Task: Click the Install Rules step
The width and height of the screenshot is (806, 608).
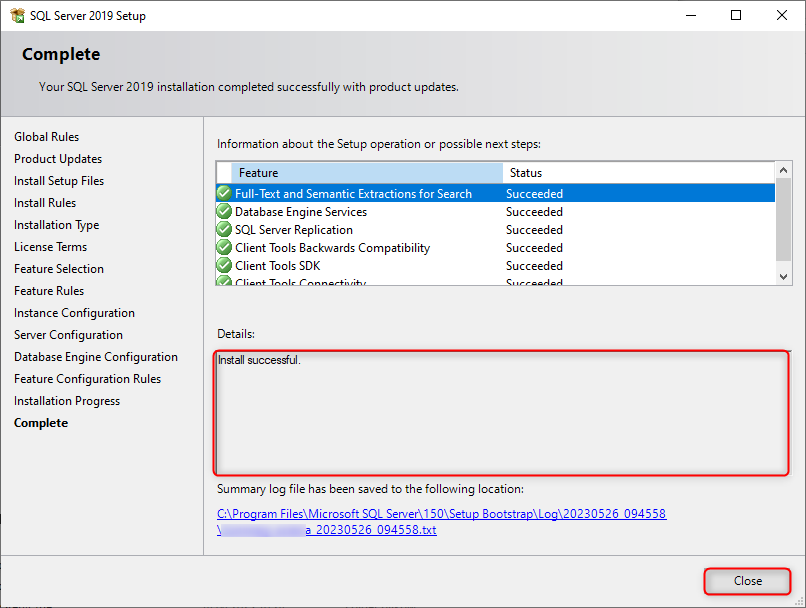Action: [45, 203]
